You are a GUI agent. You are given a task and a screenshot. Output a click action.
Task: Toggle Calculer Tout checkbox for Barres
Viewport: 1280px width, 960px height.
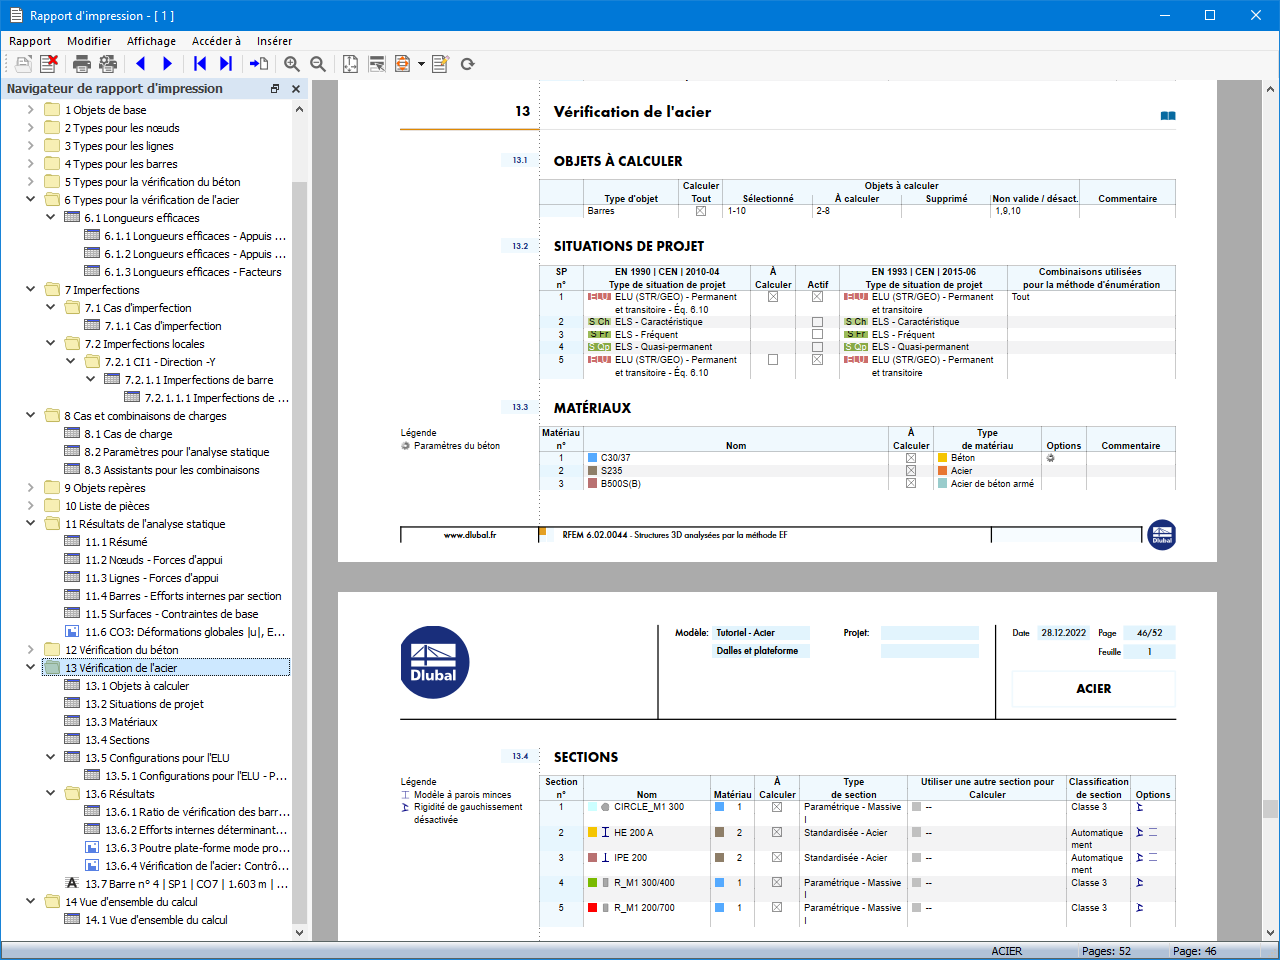pyautogui.click(x=701, y=211)
